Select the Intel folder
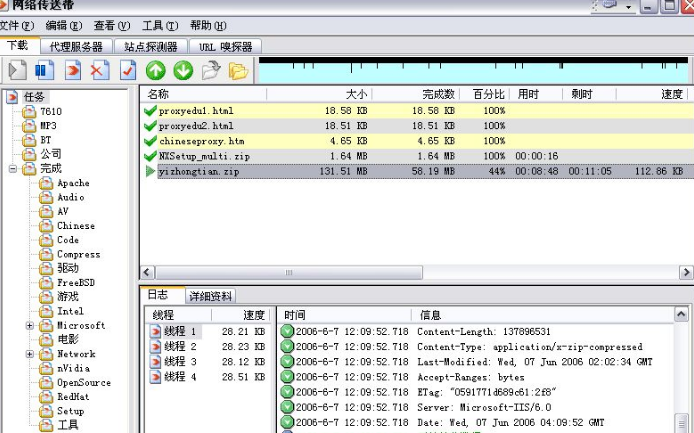The height and width of the screenshot is (433, 694). click(70, 311)
